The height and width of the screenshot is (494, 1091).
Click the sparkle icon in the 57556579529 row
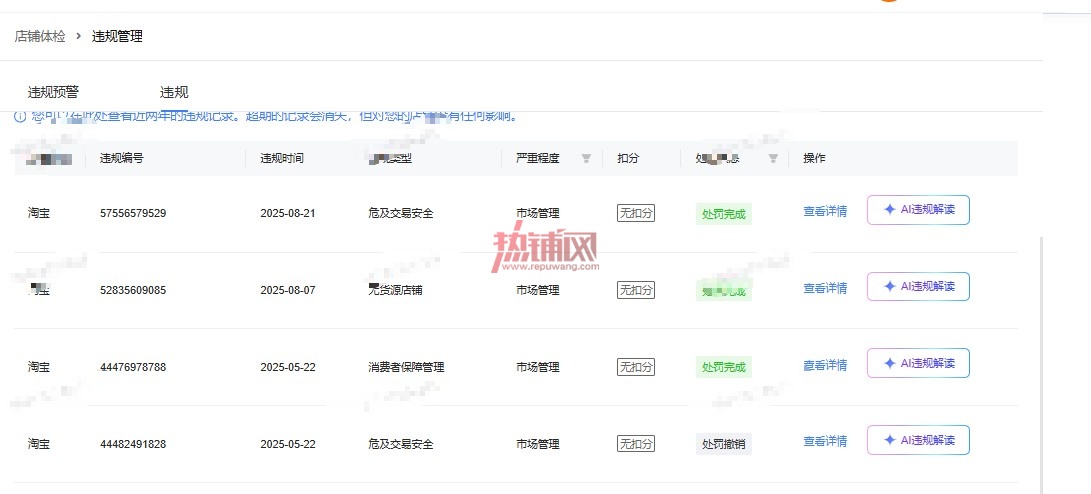click(x=889, y=209)
